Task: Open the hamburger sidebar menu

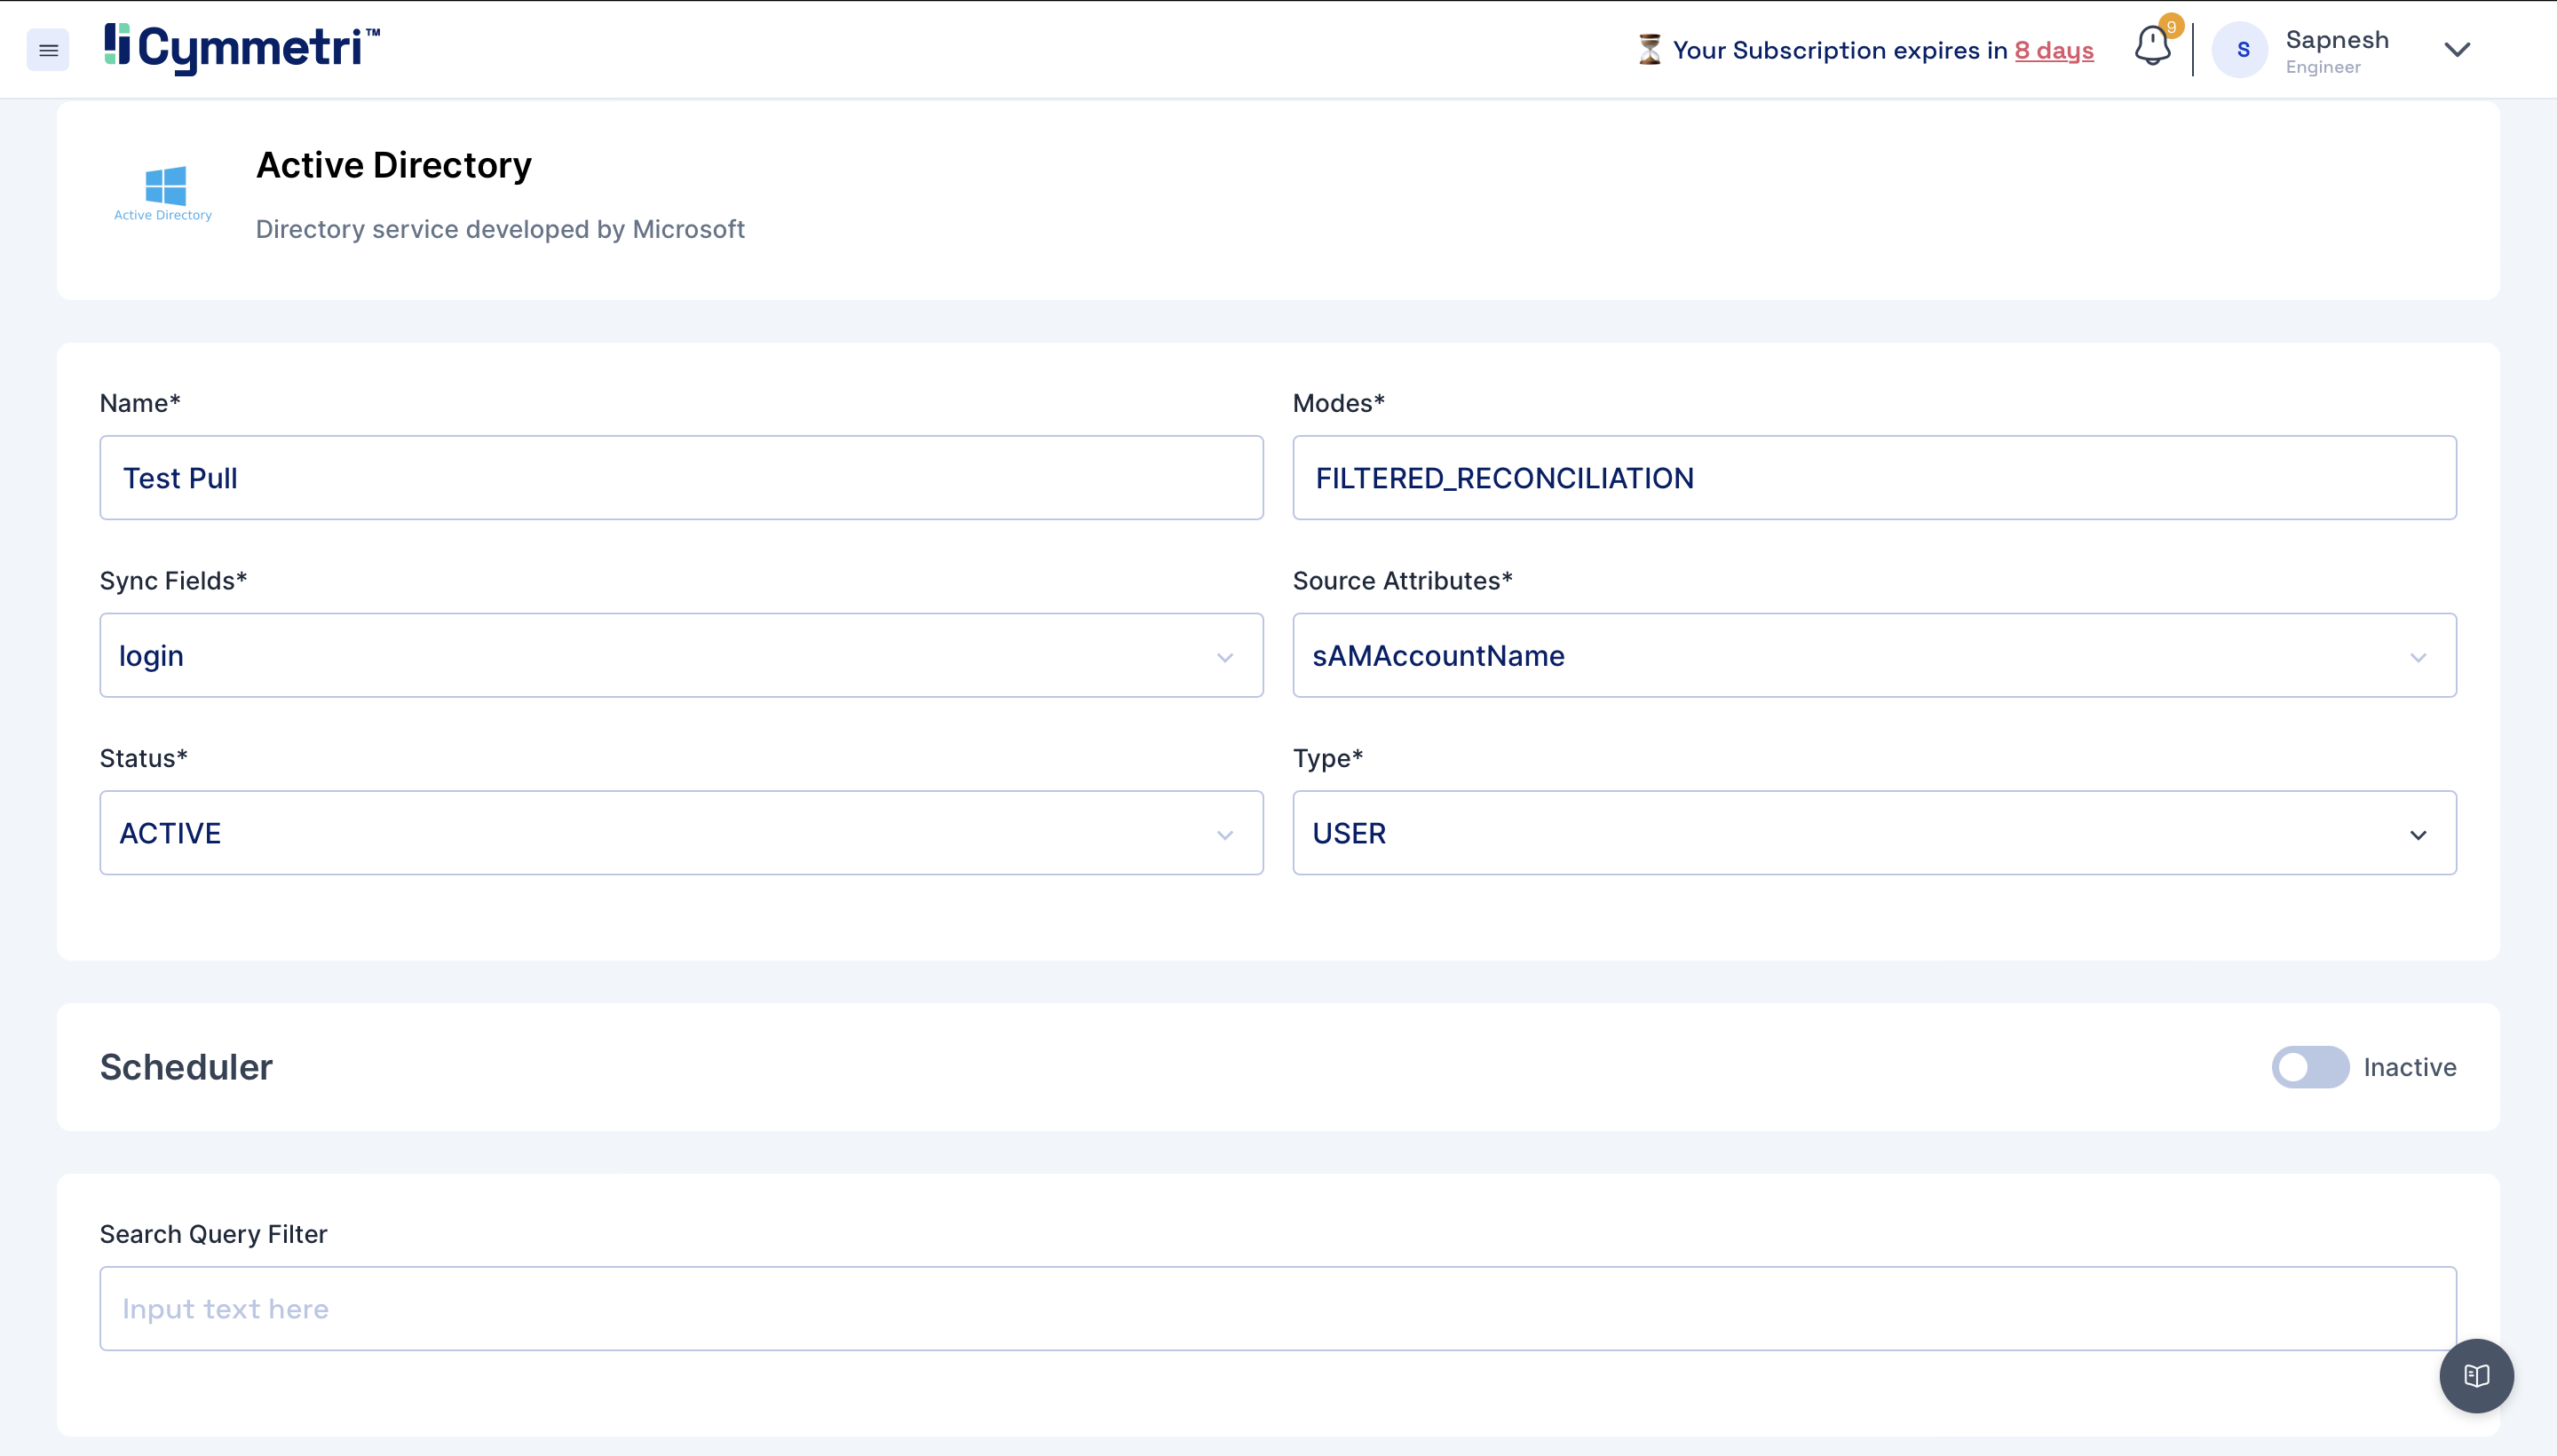Action: coord(48,50)
